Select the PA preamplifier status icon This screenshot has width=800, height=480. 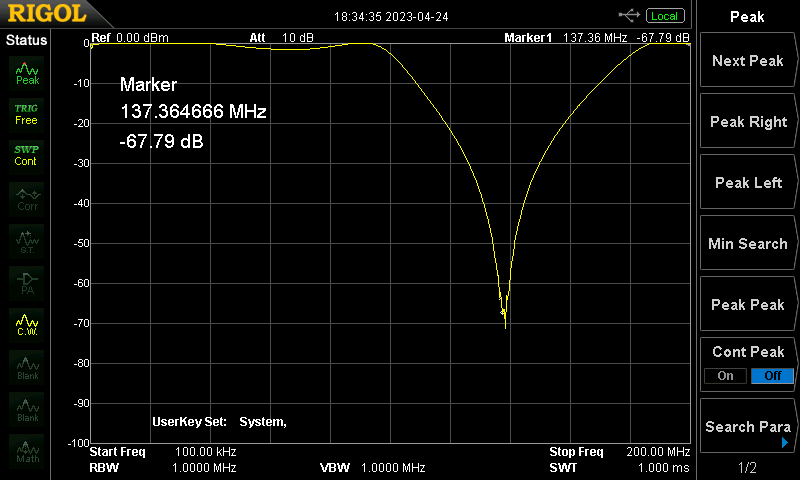tap(27, 282)
